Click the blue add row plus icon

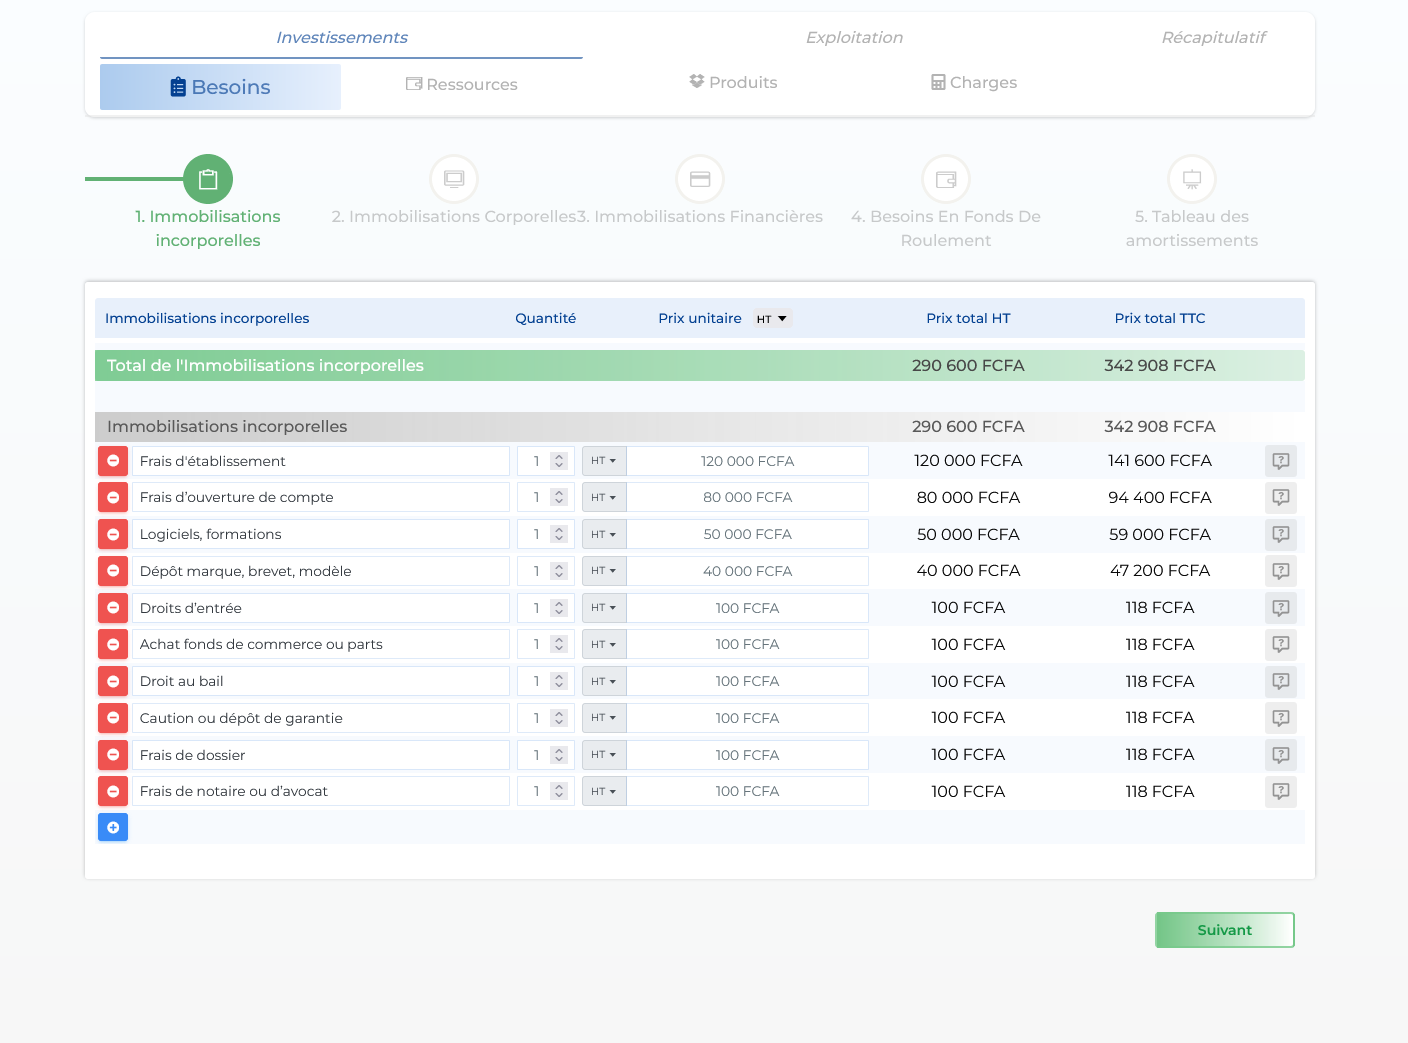point(113,827)
